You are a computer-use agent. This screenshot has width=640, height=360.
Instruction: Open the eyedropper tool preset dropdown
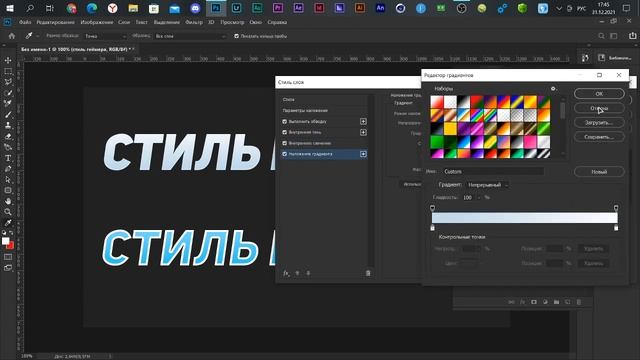click(x=38, y=36)
